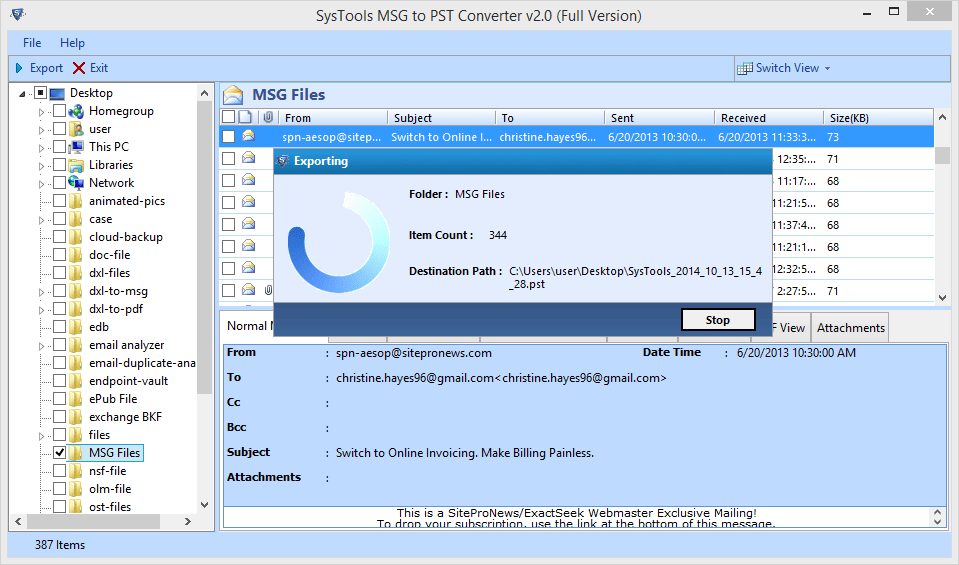Image resolution: width=959 pixels, height=565 pixels.
Task: Stop the export process
Action: pos(718,320)
